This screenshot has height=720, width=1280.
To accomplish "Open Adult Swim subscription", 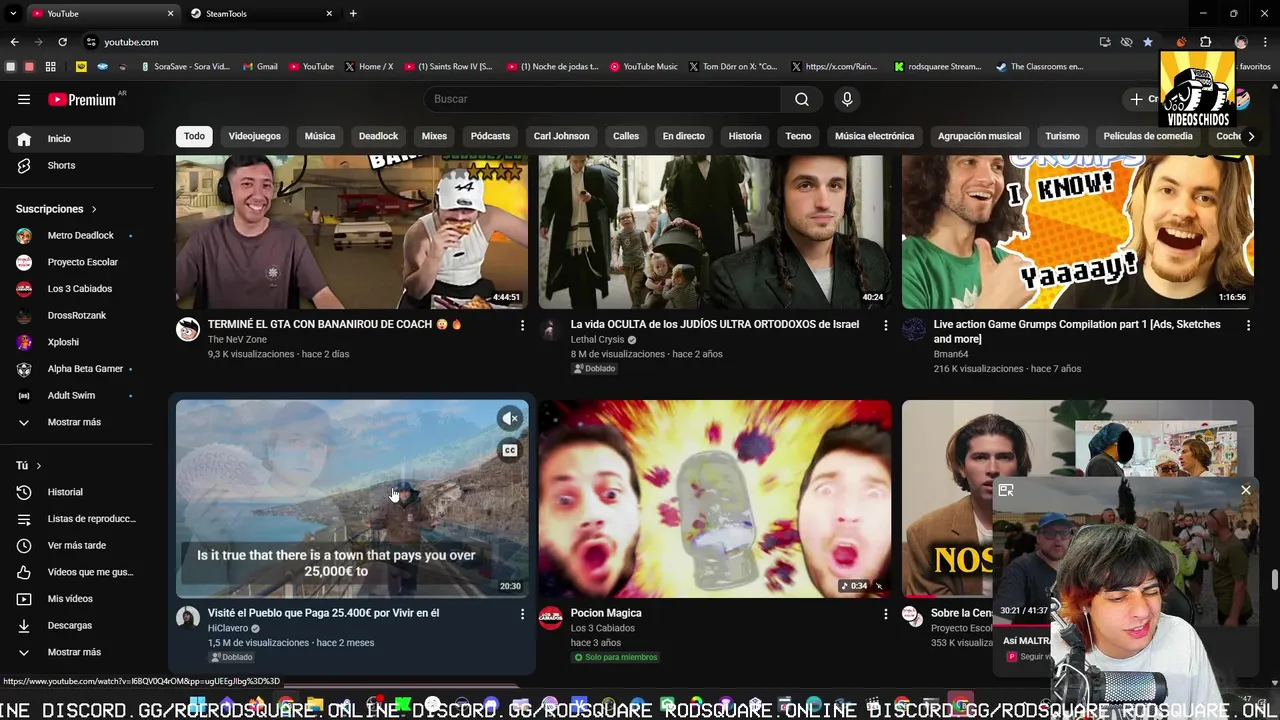I will coord(75,396).
